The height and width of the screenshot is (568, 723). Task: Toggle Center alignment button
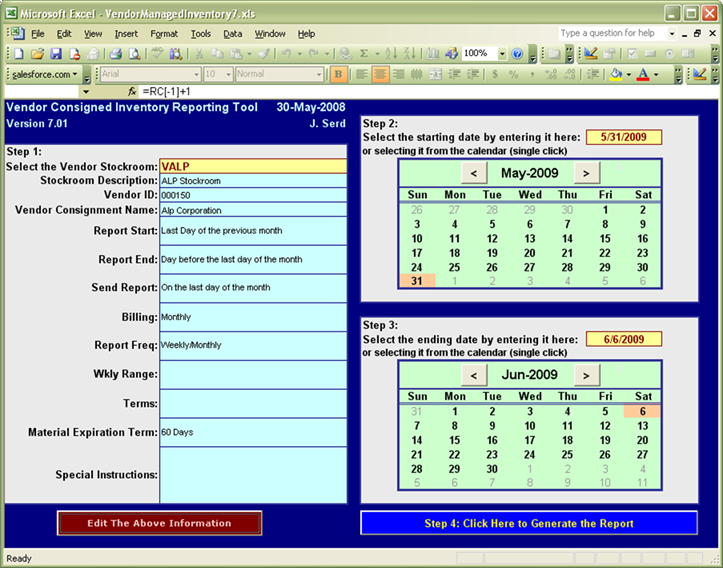coord(380,74)
